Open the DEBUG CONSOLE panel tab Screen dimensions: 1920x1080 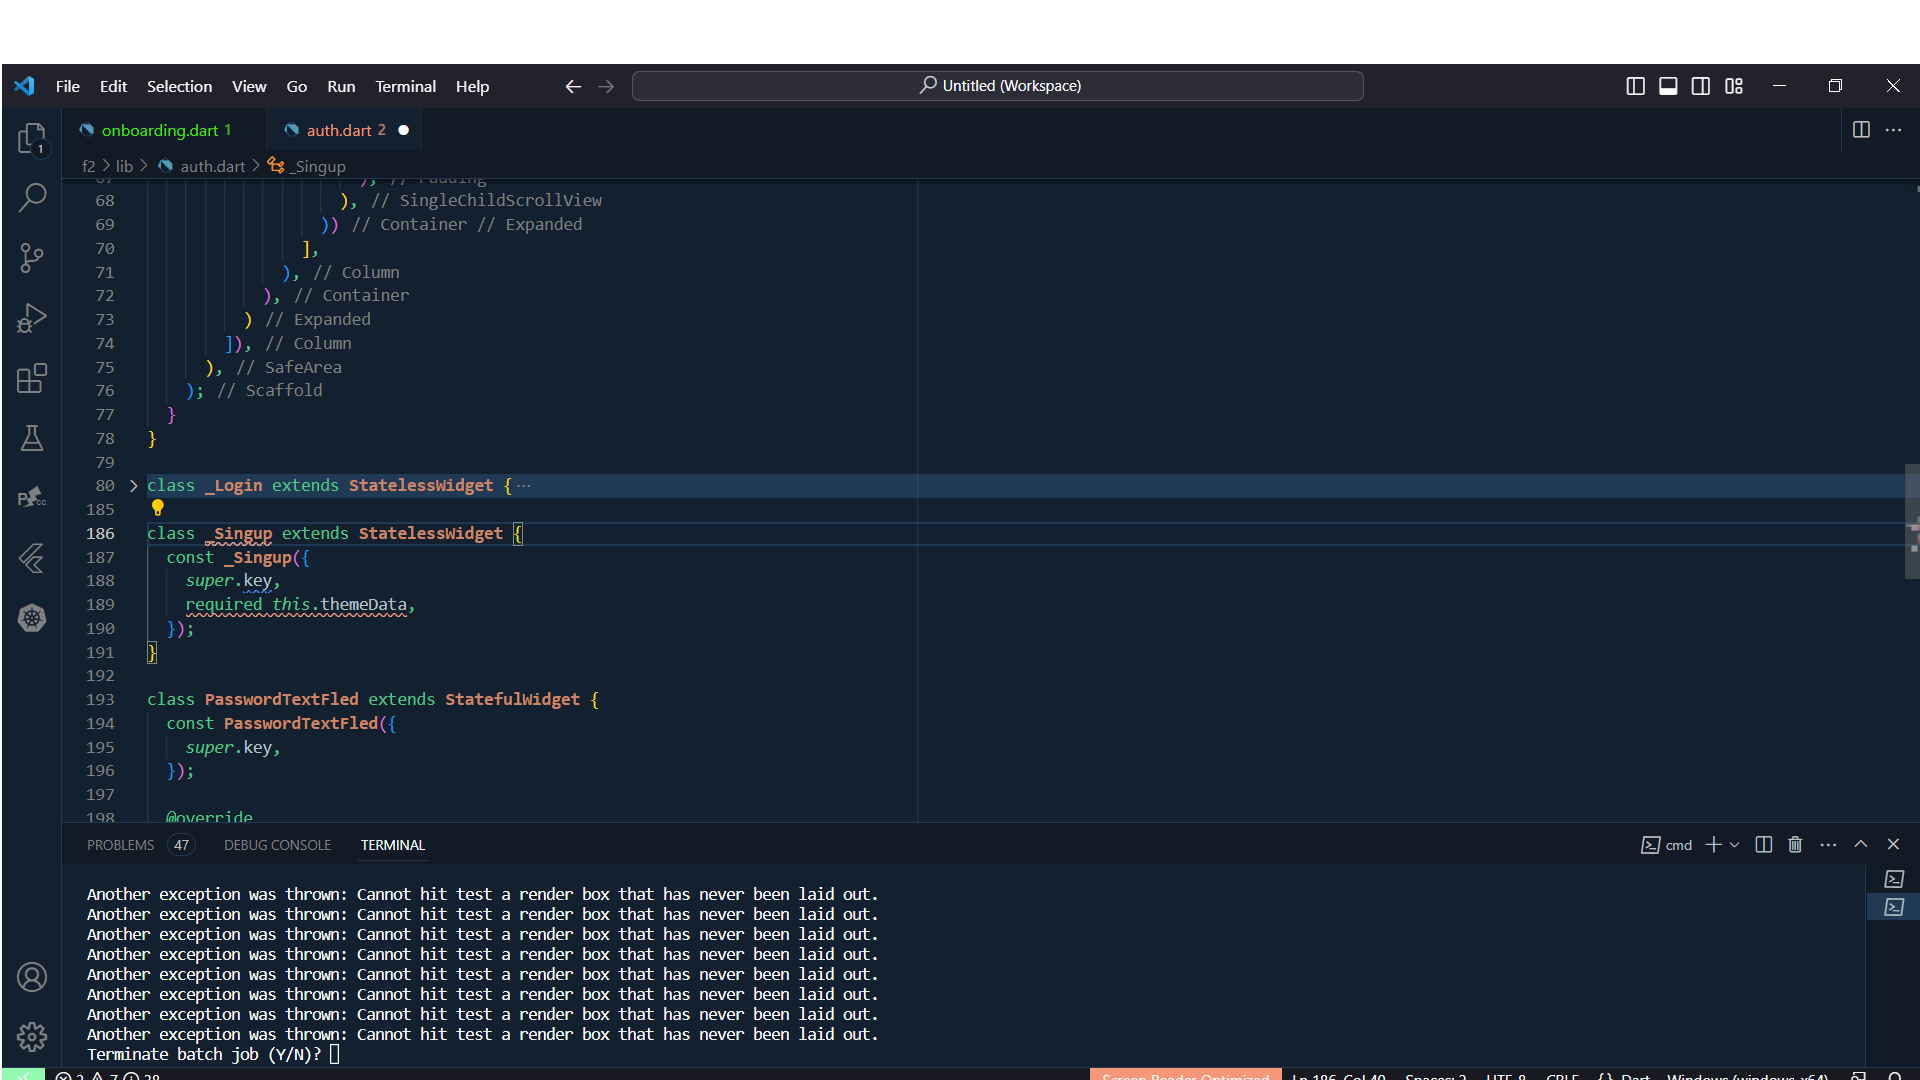tap(277, 845)
